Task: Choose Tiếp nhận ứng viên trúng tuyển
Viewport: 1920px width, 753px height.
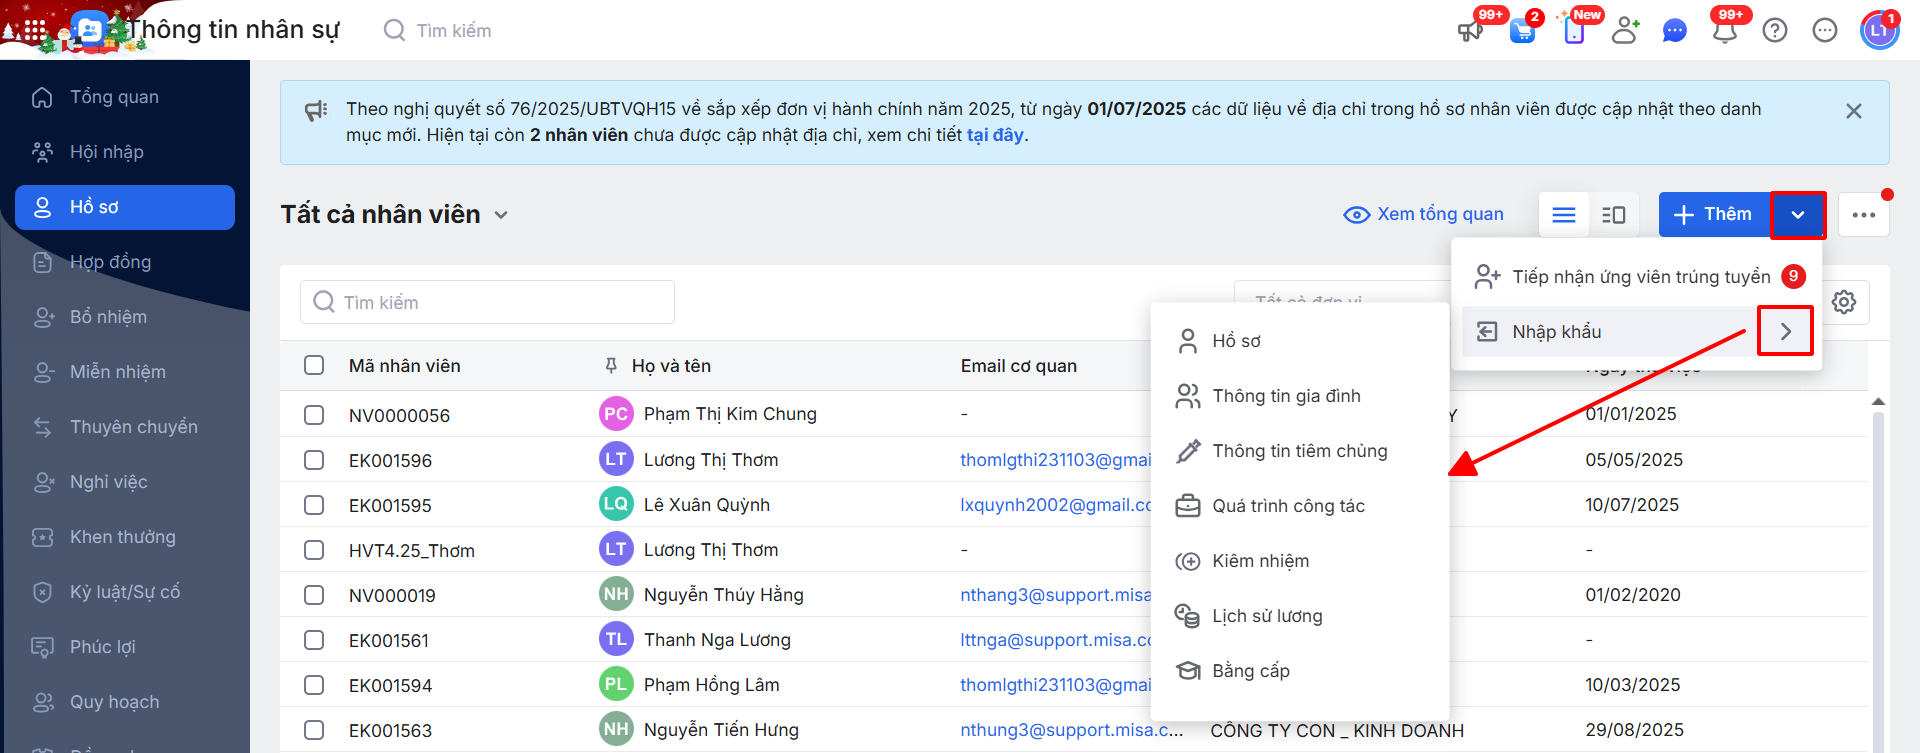Action: click(x=1637, y=277)
